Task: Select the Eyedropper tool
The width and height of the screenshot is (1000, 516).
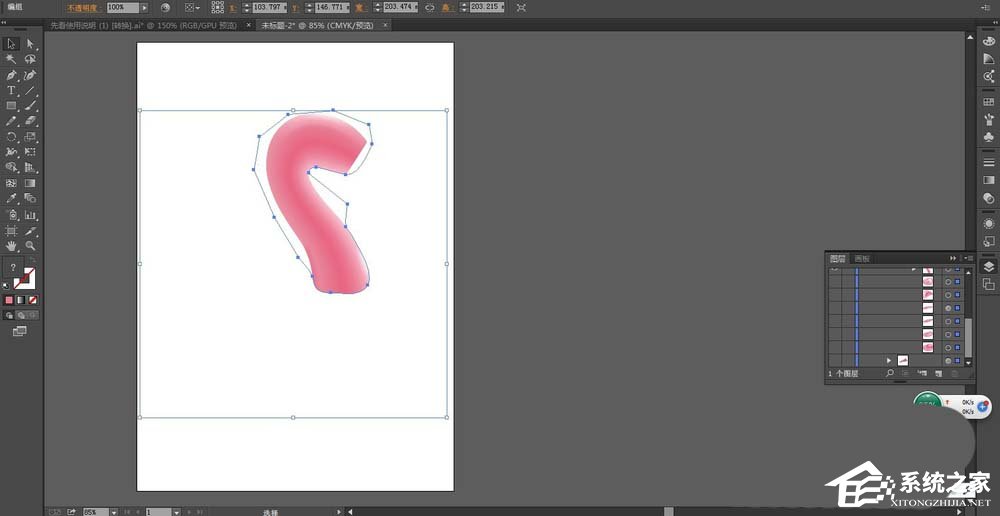Action: pos(11,198)
